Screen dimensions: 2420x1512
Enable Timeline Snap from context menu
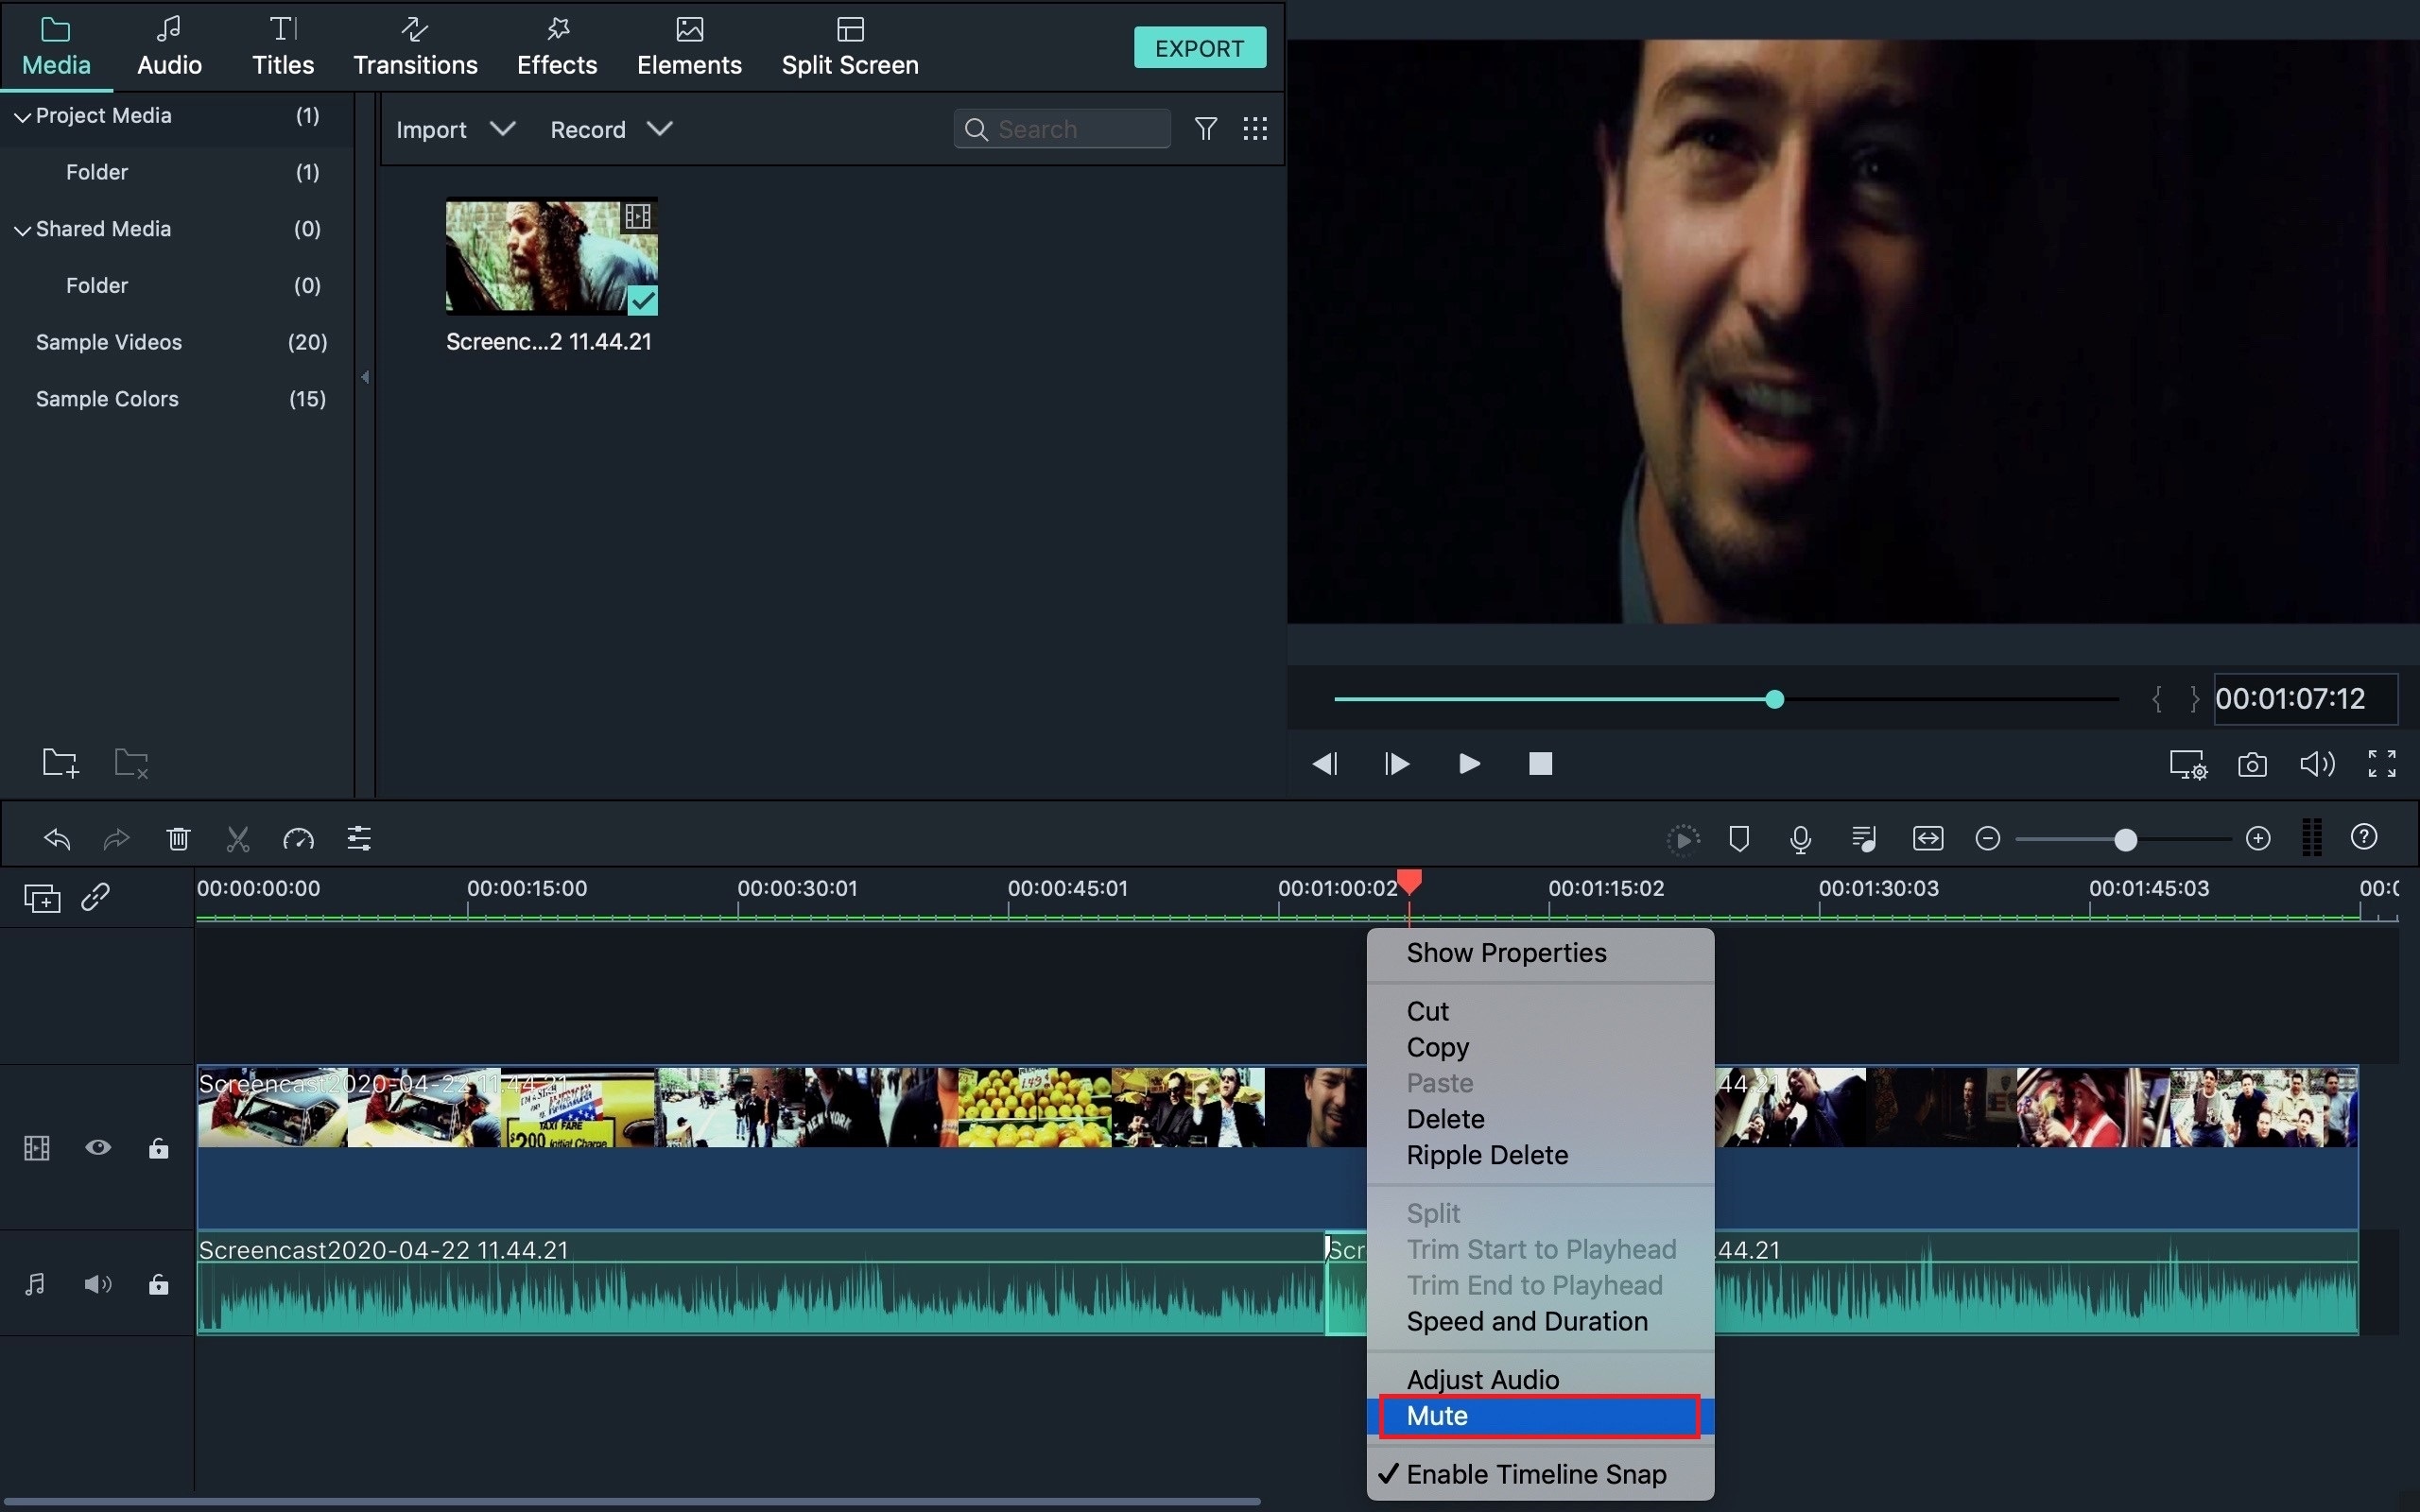(x=1537, y=1472)
